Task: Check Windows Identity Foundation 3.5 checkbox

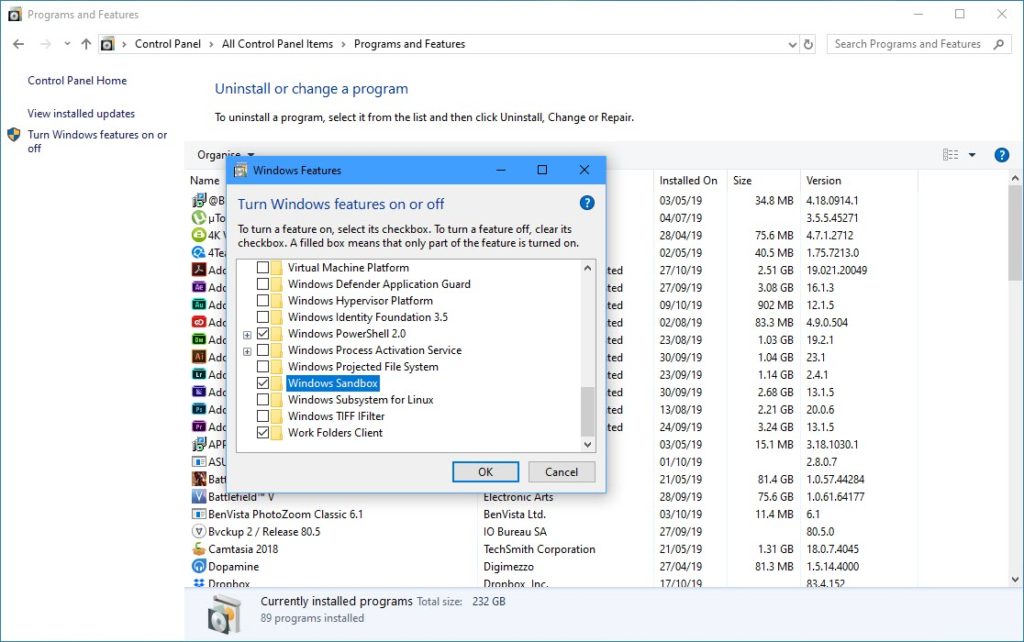Action: [263, 317]
